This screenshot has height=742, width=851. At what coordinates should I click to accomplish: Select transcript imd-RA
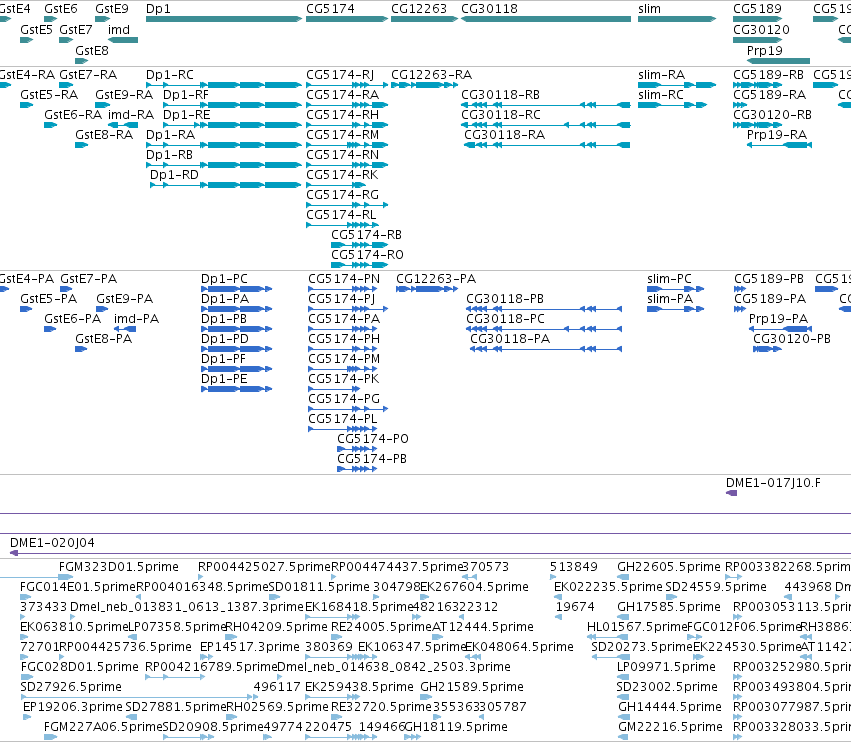[x=131, y=115]
